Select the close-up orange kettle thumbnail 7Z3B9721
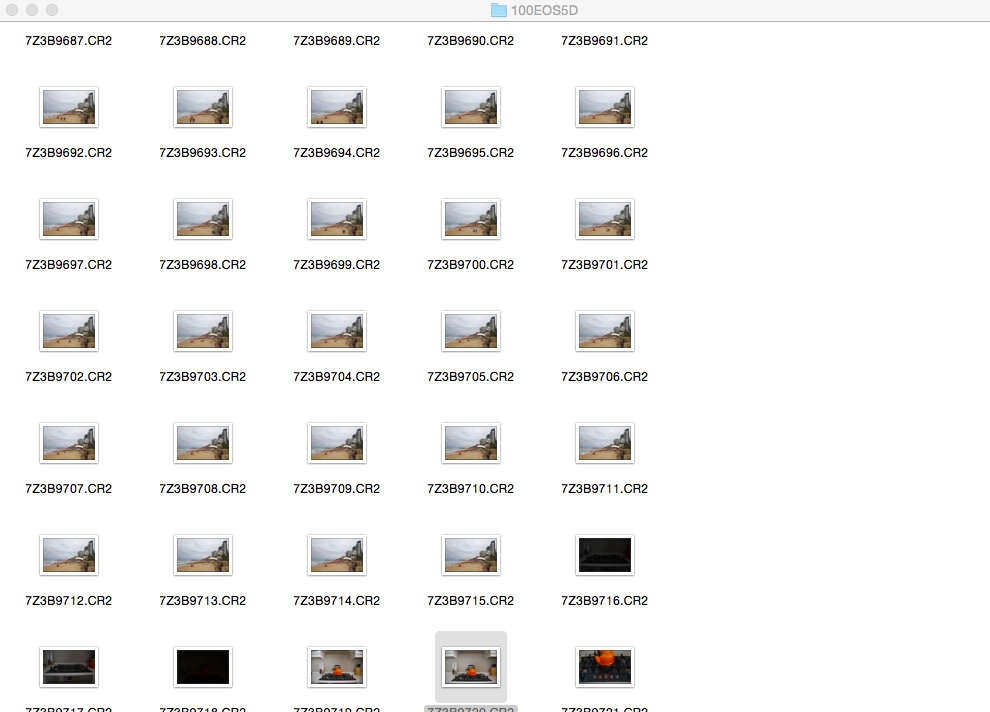 (x=604, y=667)
